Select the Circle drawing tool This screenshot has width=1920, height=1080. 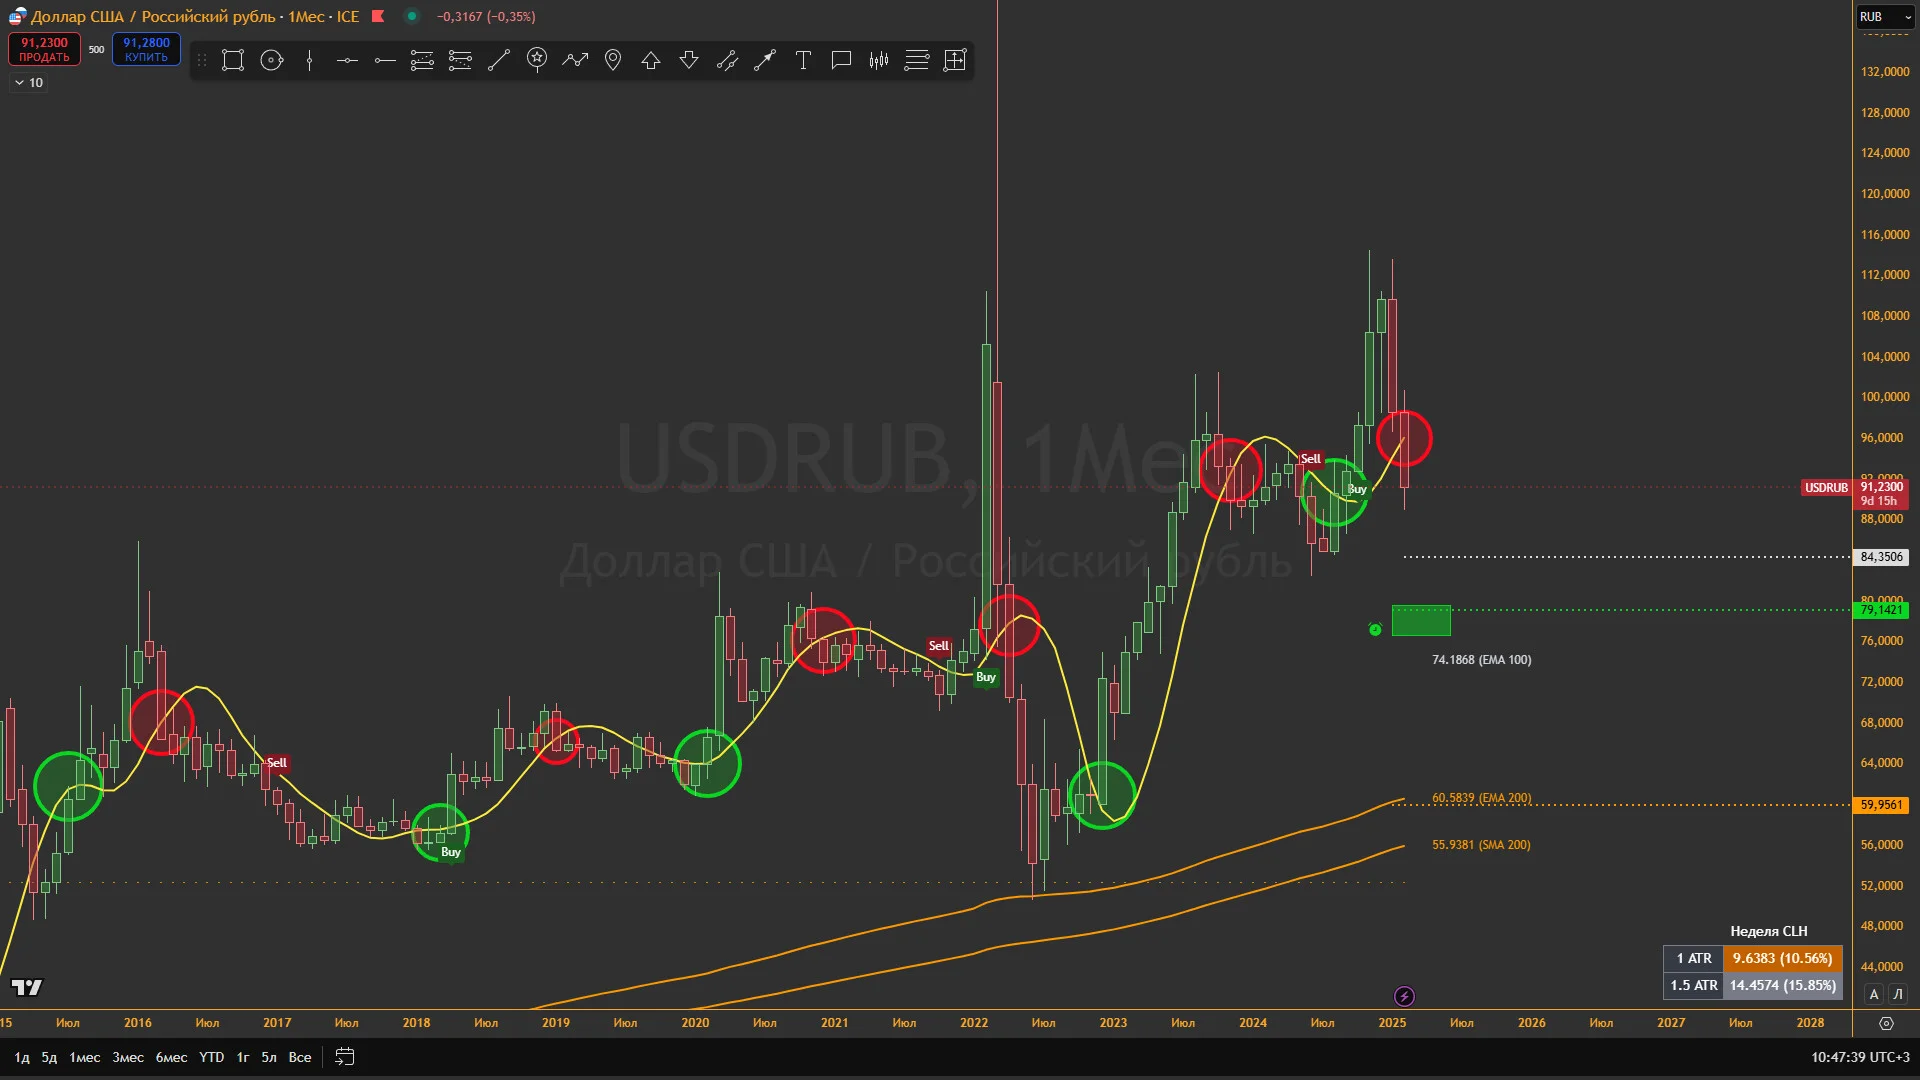271,60
